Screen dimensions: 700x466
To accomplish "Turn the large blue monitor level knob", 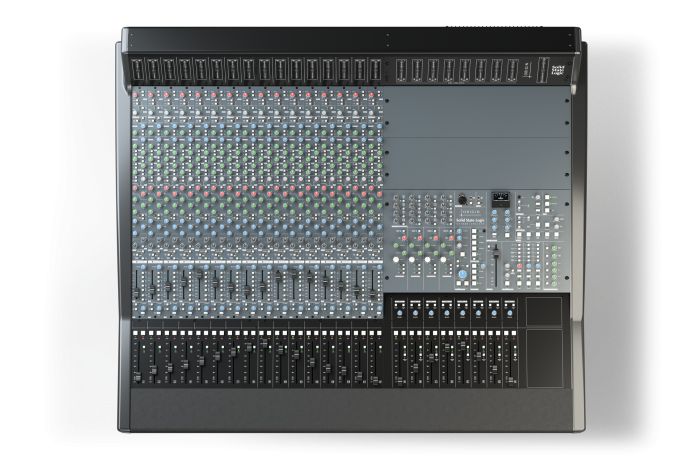I will point(463,272).
